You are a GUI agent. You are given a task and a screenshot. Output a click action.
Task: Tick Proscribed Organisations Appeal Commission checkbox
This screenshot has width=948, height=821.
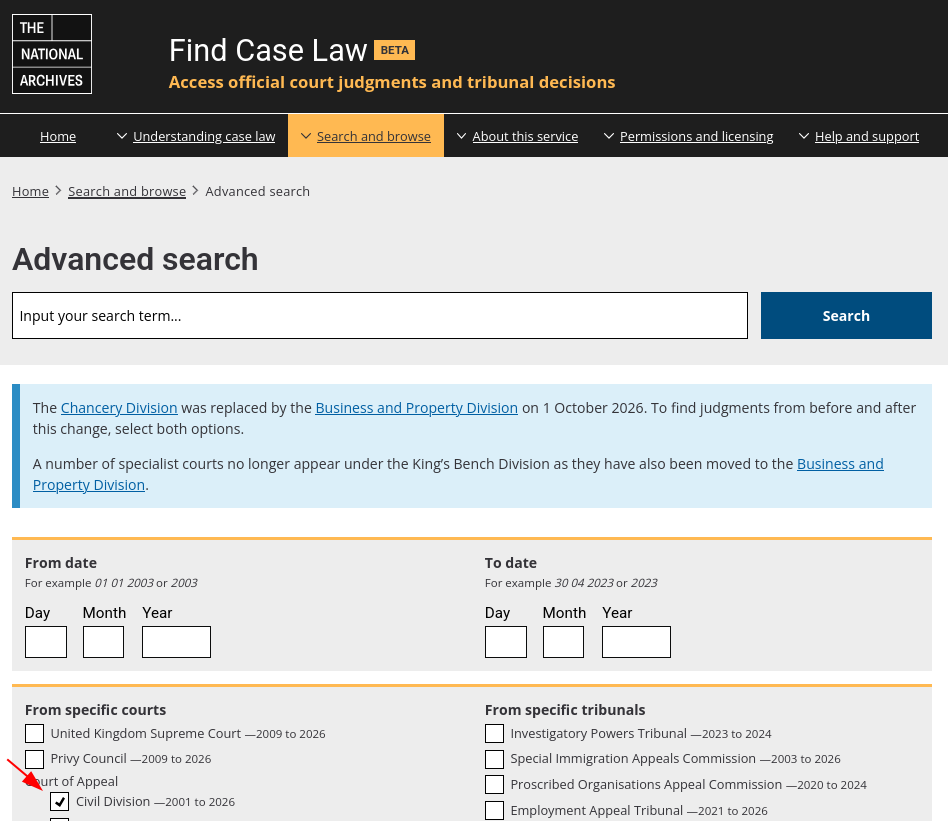[x=495, y=785]
